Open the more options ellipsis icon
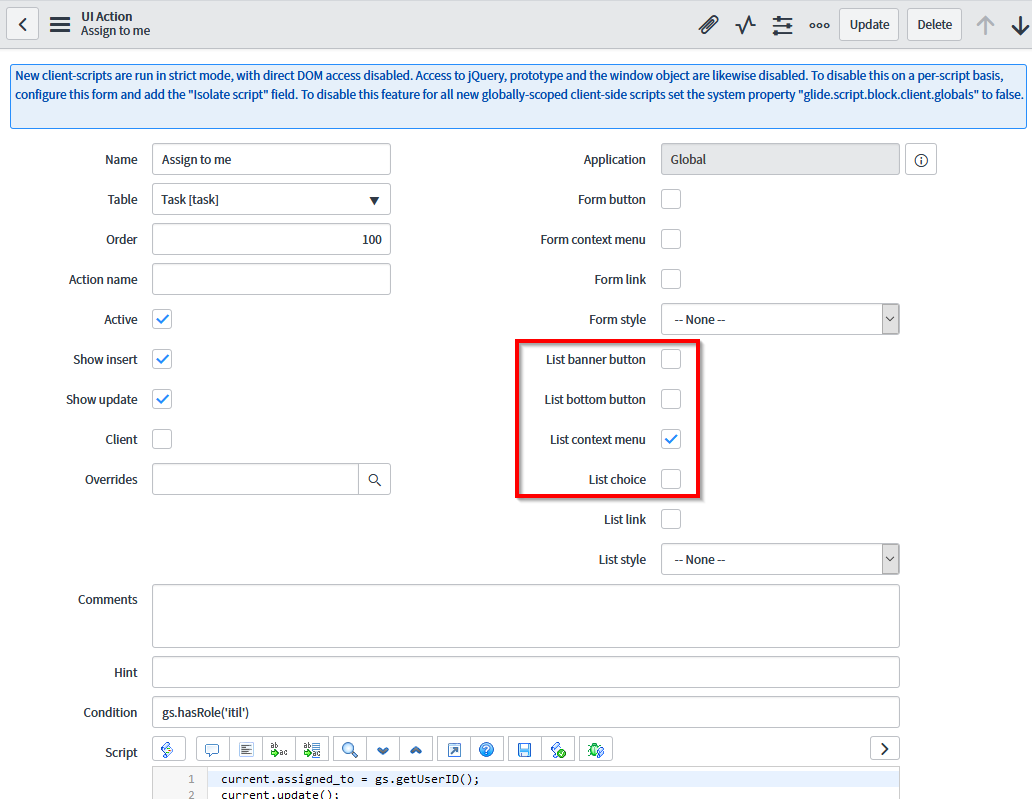This screenshot has width=1032, height=799. click(x=819, y=25)
